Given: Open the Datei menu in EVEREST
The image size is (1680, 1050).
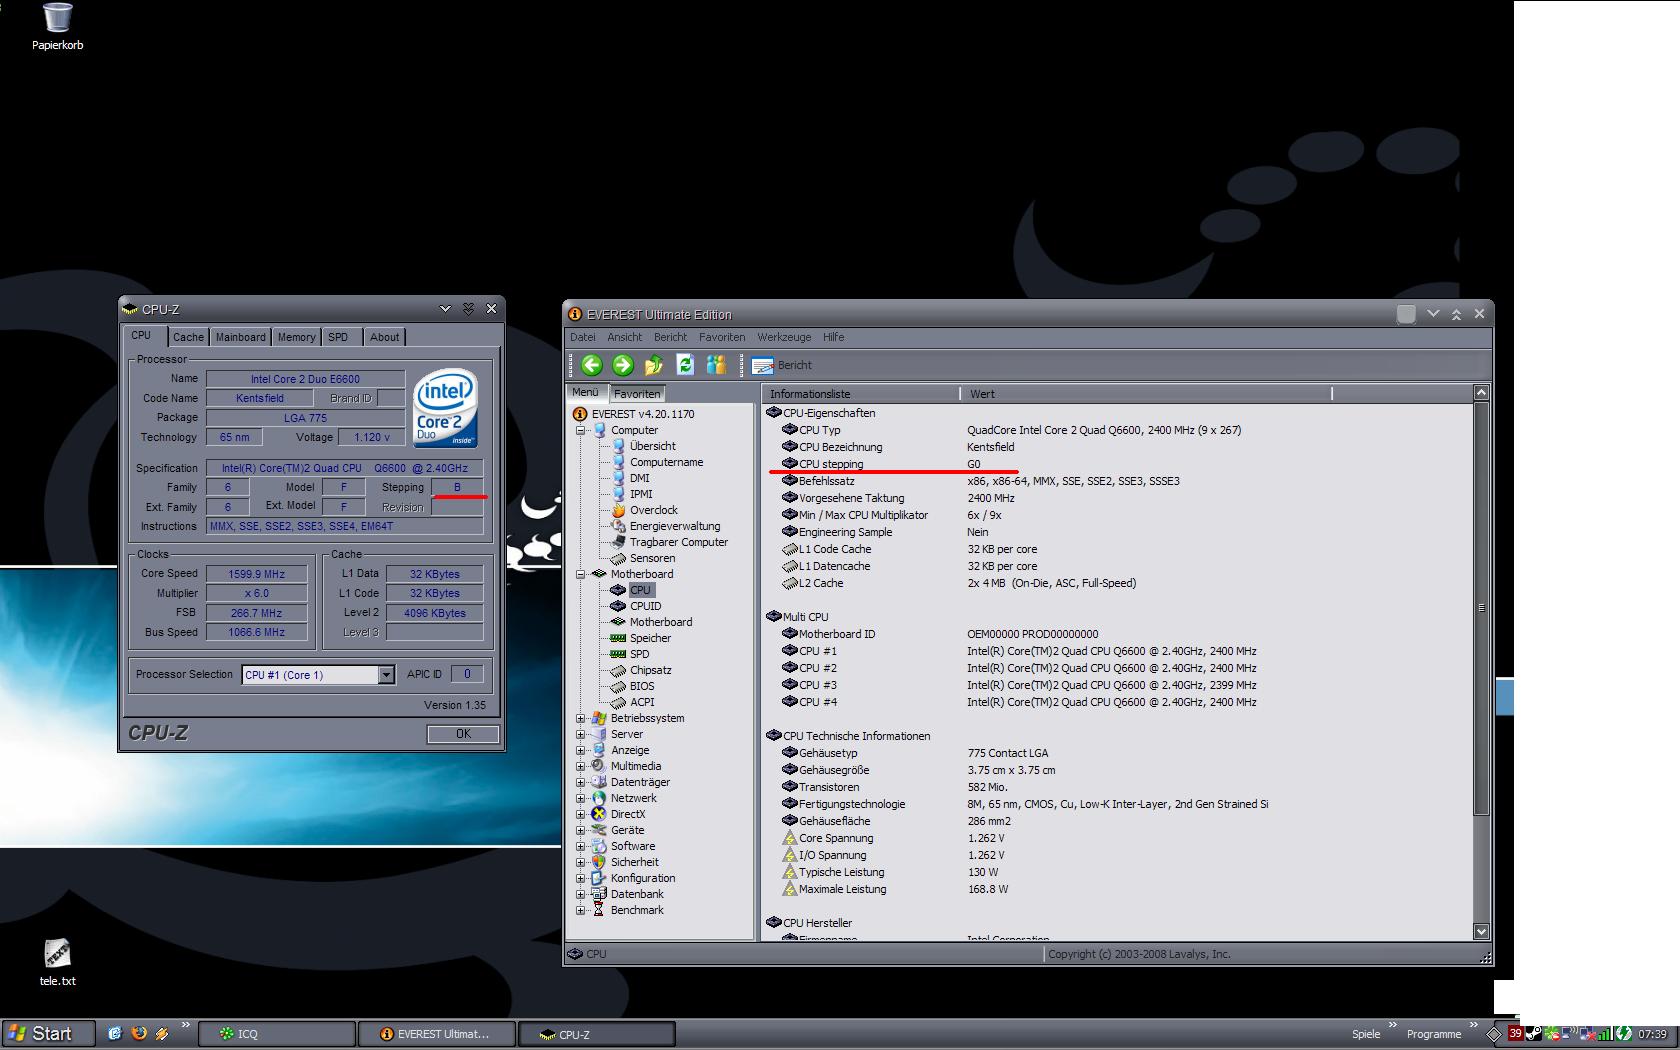Looking at the screenshot, I should pos(582,337).
